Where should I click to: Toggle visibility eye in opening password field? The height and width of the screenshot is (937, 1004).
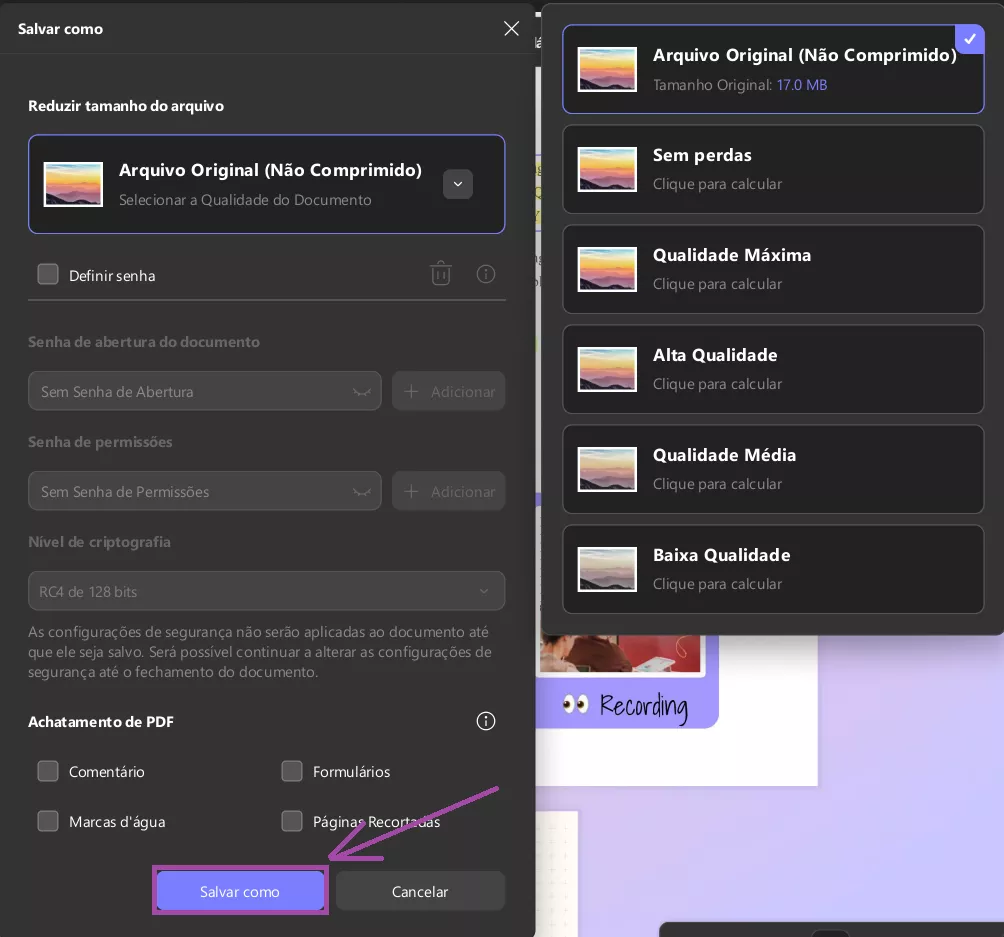tap(362, 392)
